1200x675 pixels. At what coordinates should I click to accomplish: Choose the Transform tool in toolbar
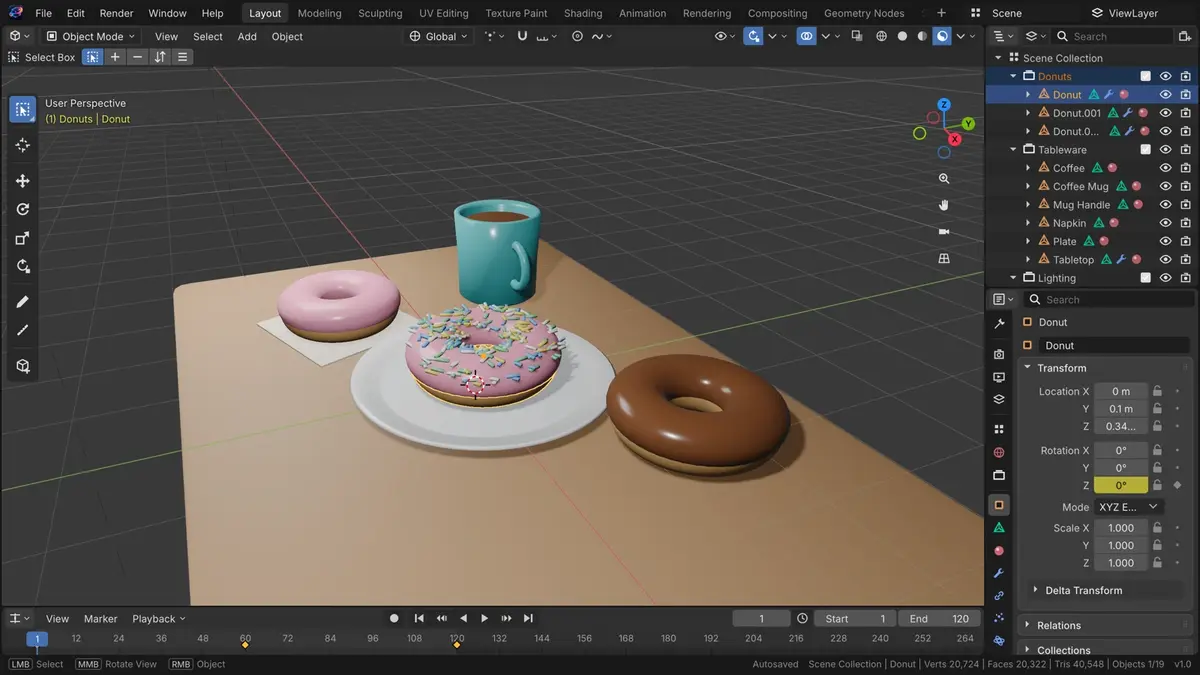click(x=23, y=266)
